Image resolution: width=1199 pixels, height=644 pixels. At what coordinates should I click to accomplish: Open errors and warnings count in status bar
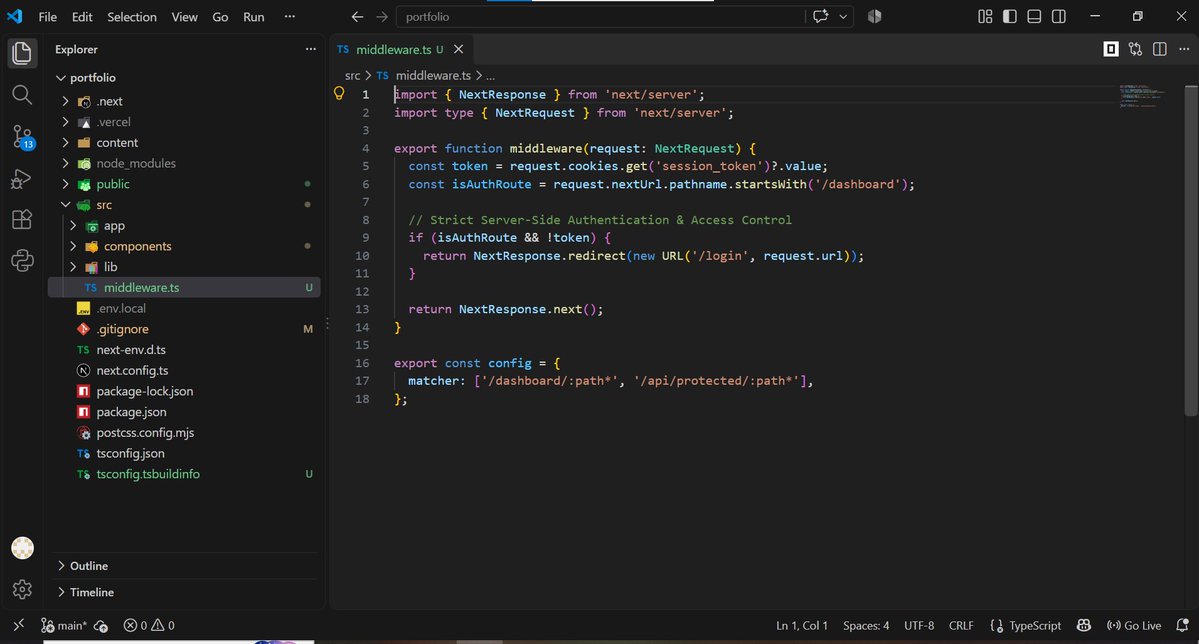coord(149,625)
